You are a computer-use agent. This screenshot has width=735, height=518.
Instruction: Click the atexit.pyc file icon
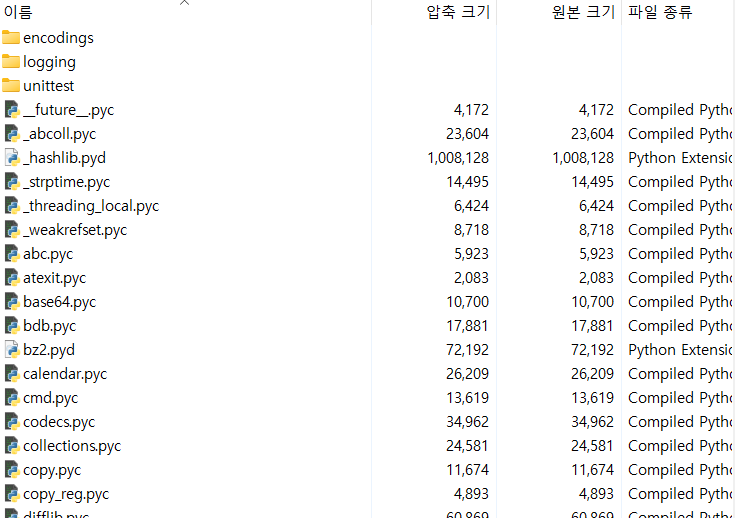pos(12,278)
